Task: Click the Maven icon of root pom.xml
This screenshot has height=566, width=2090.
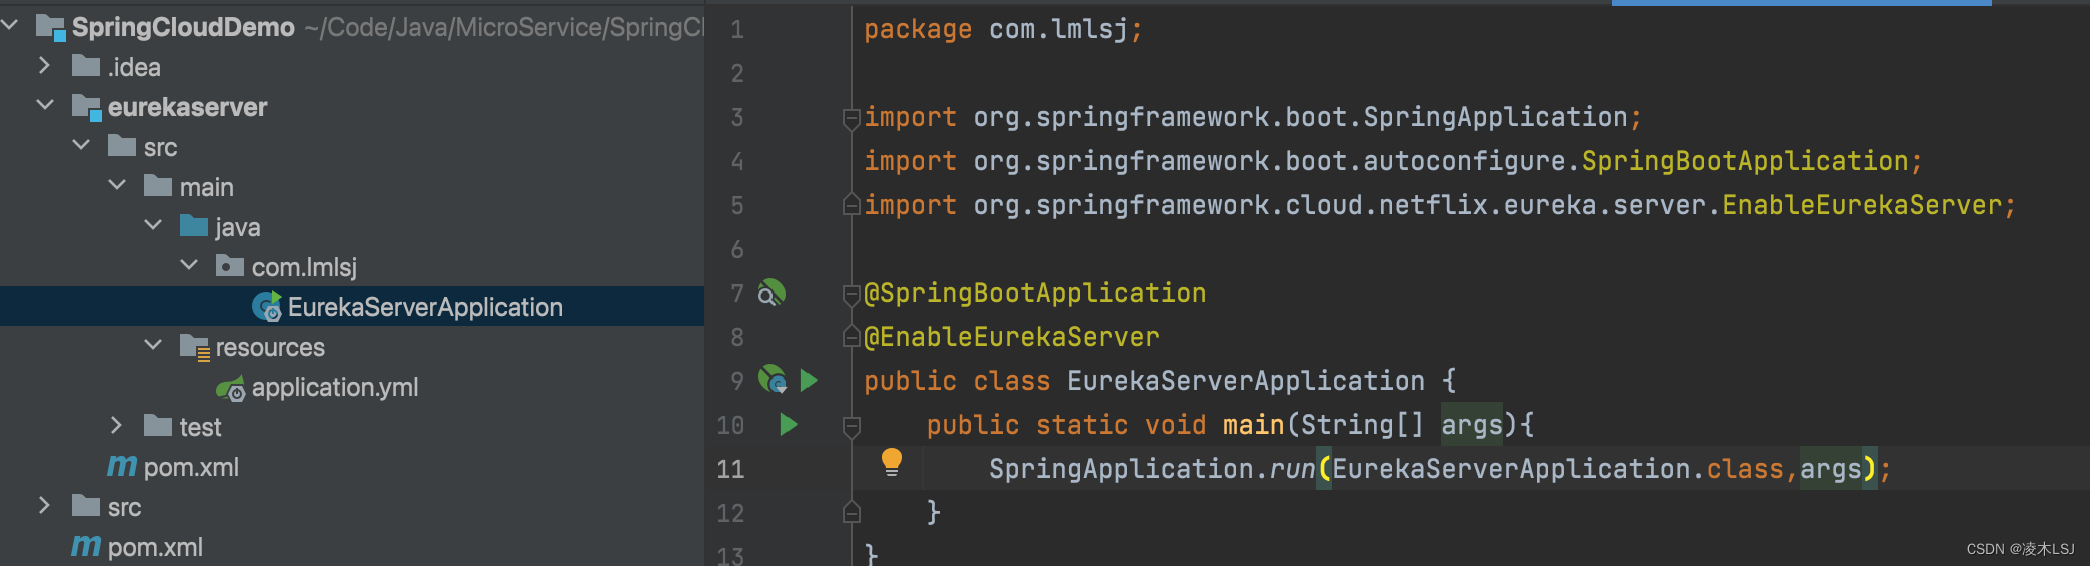Action: [86, 546]
